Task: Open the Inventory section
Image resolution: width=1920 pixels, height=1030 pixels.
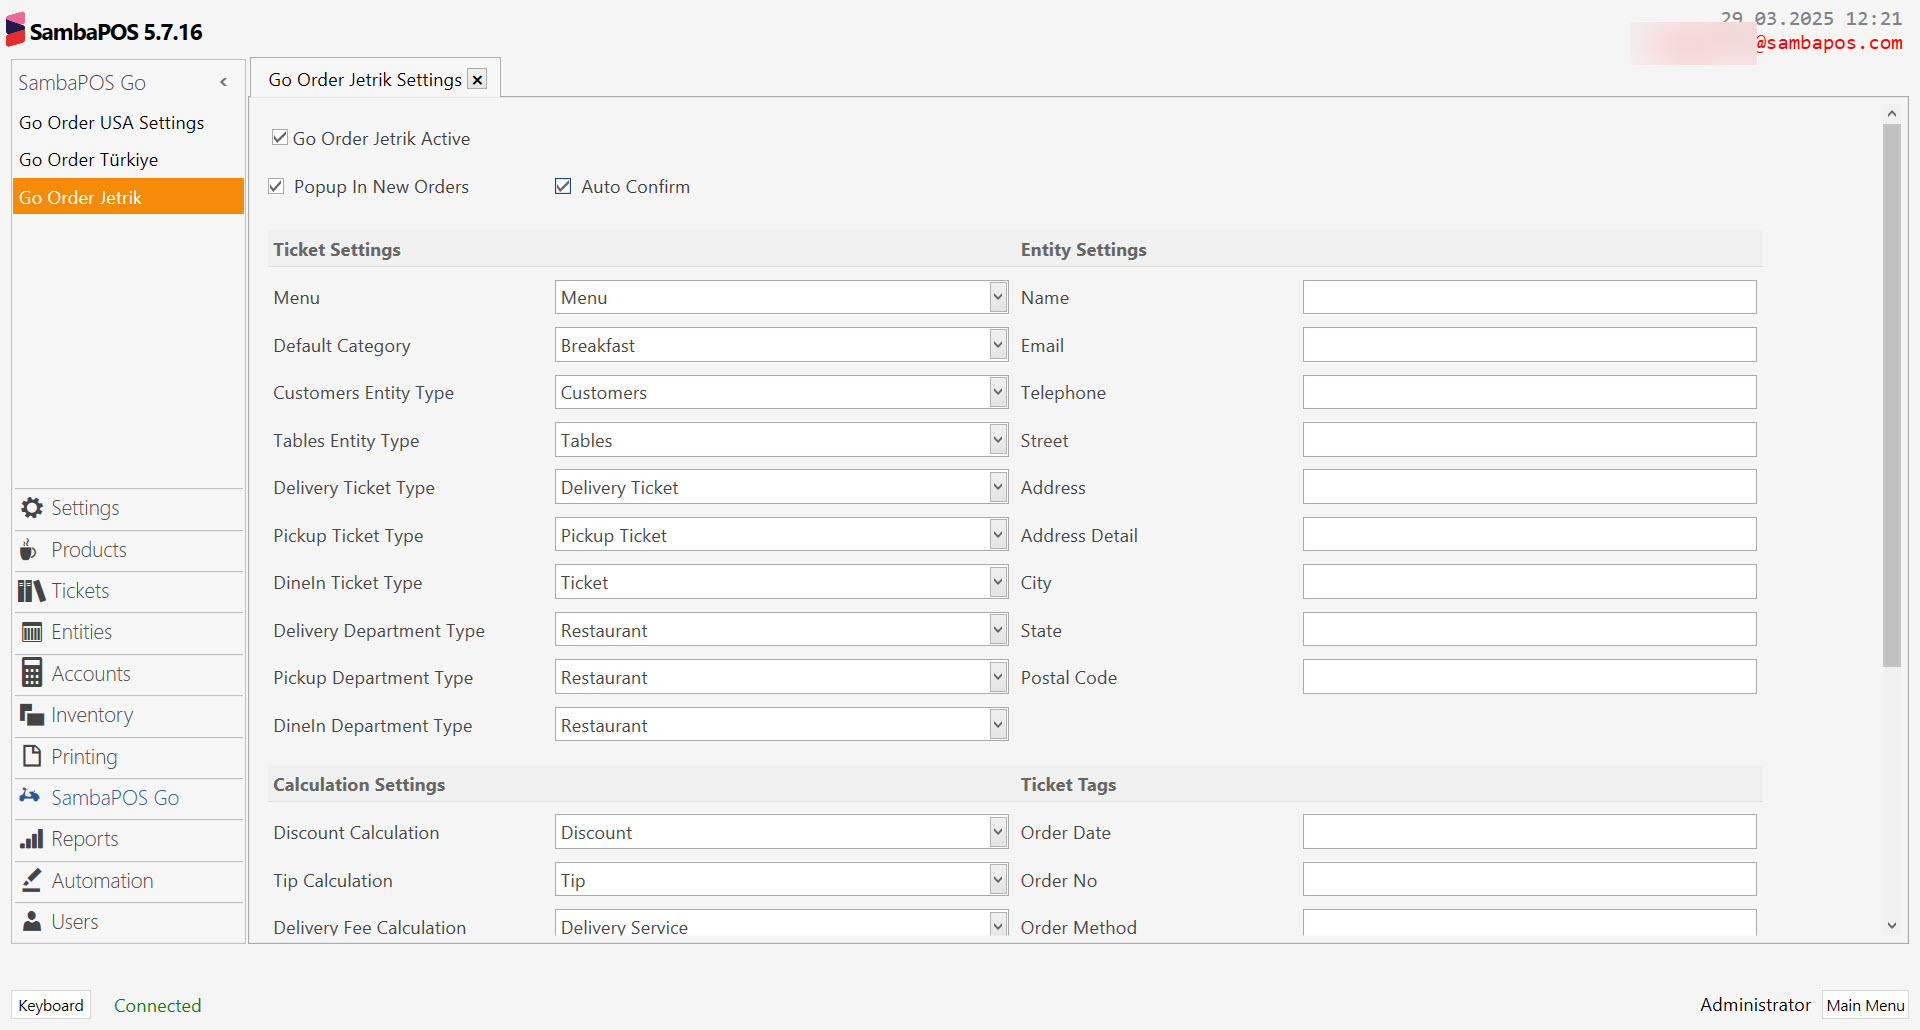Action: click(x=30, y=714)
